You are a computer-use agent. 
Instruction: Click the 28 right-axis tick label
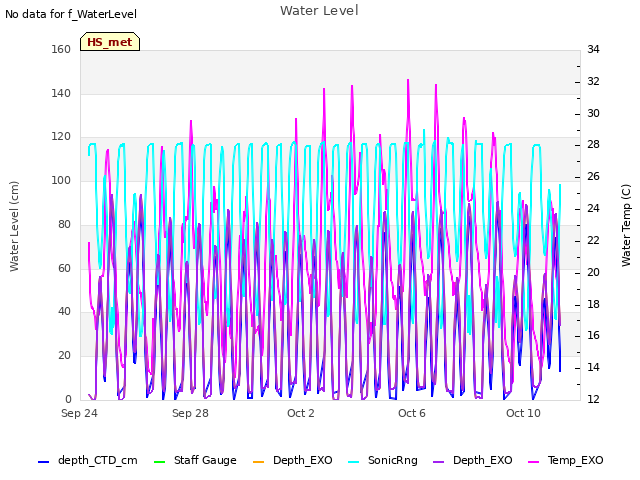click(x=593, y=144)
